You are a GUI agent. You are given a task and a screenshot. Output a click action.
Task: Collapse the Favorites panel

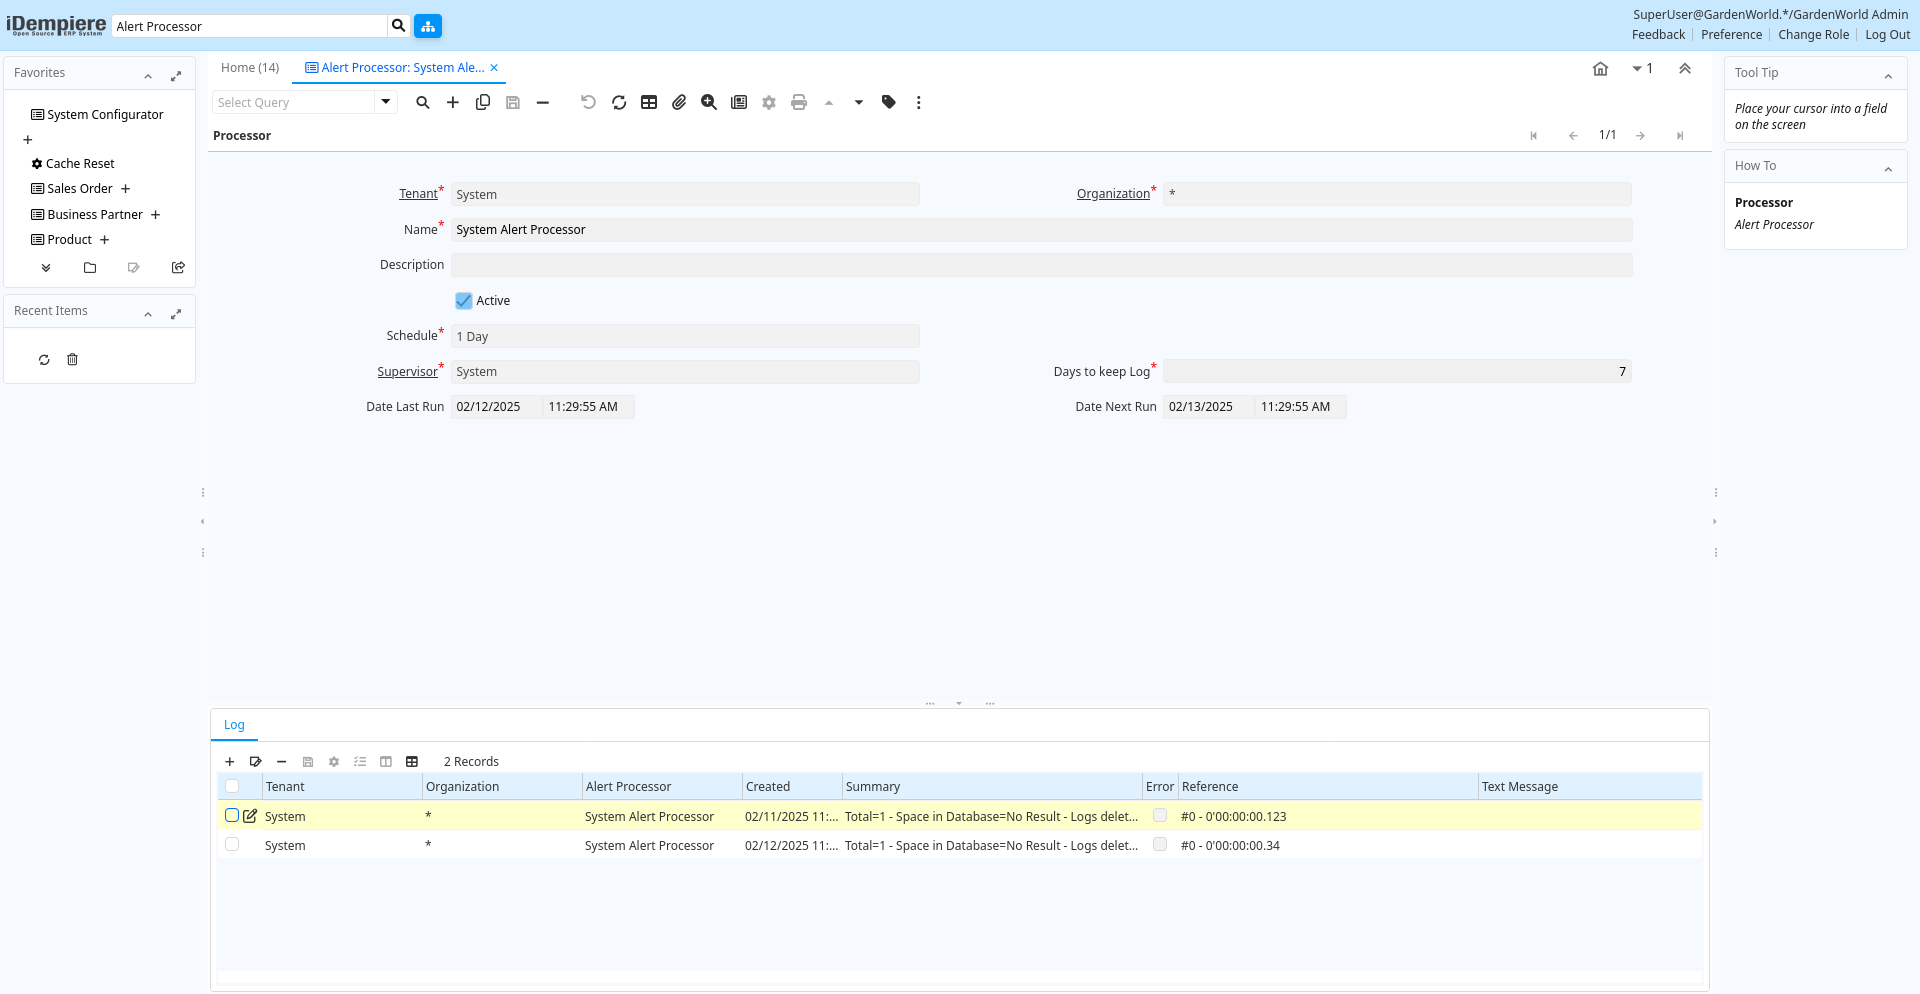coord(148,75)
